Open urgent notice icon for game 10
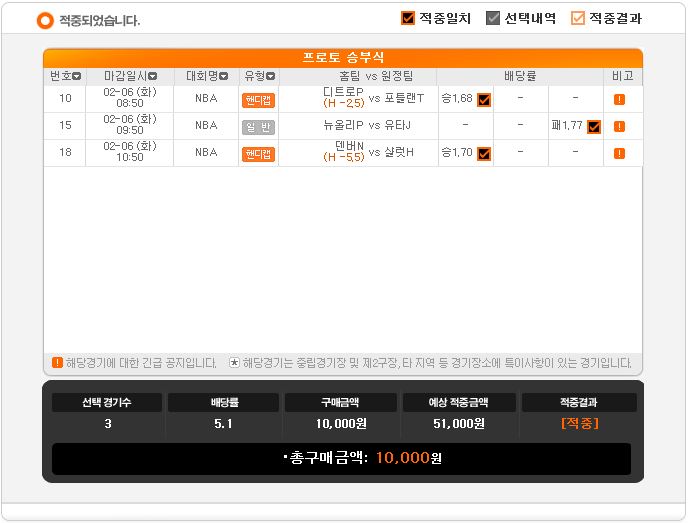 tap(619, 99)
